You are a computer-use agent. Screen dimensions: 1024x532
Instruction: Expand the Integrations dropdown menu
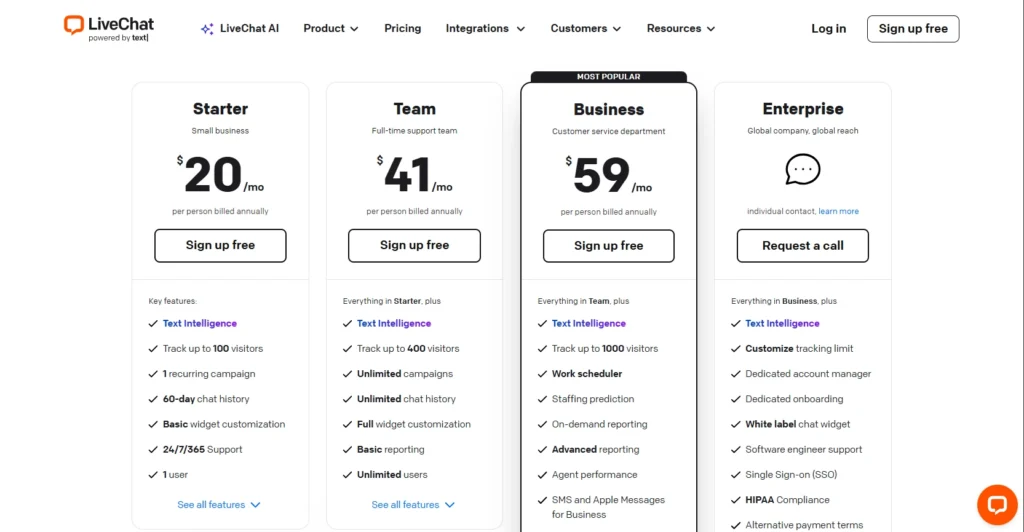pyautogui.click(x=485, y=29)
